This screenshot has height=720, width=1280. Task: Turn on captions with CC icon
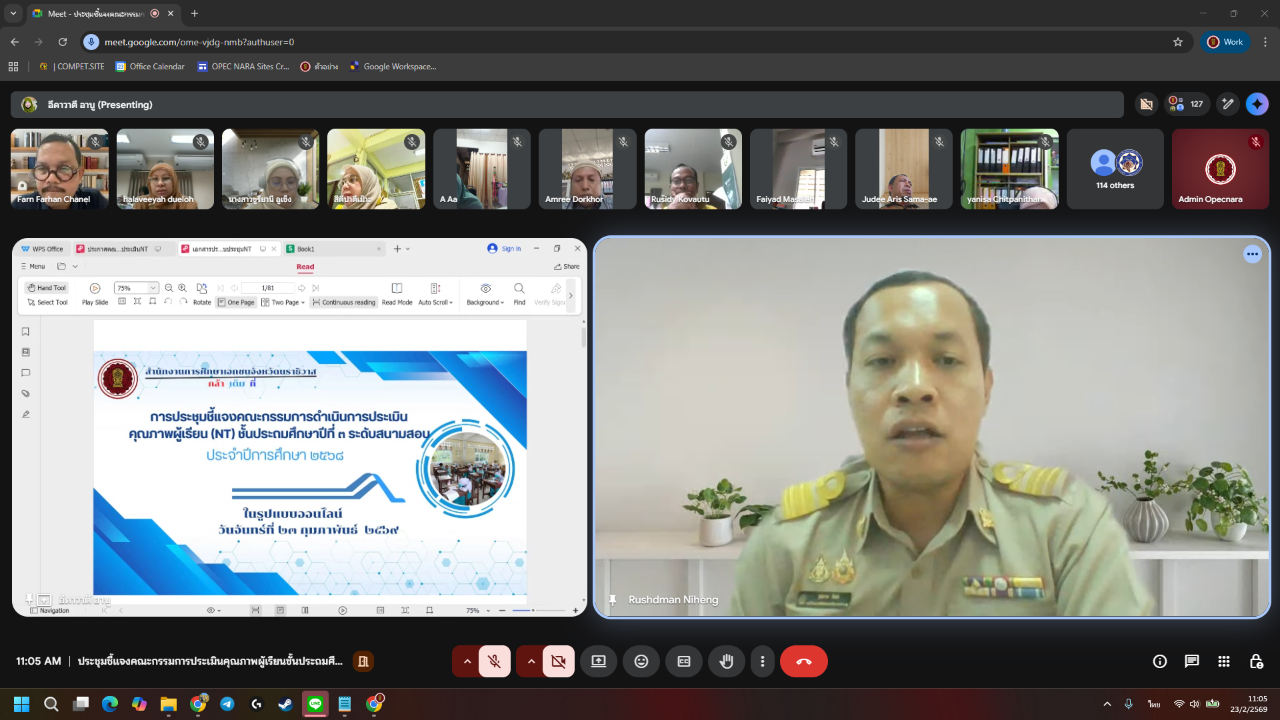click(x=684, y=661)
